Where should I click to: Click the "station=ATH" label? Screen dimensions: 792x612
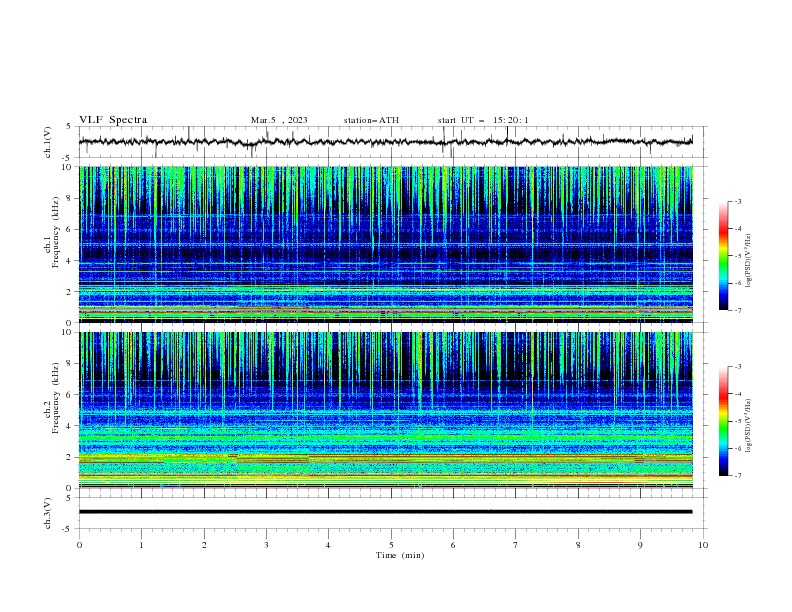(x=371, y=120)
